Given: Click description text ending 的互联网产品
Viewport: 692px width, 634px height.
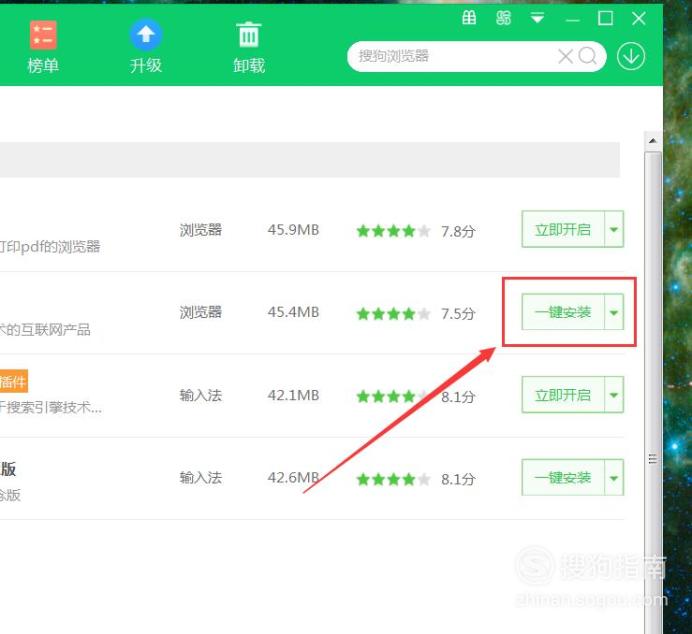Looking at the screenshot, I should tap(45, 329).
